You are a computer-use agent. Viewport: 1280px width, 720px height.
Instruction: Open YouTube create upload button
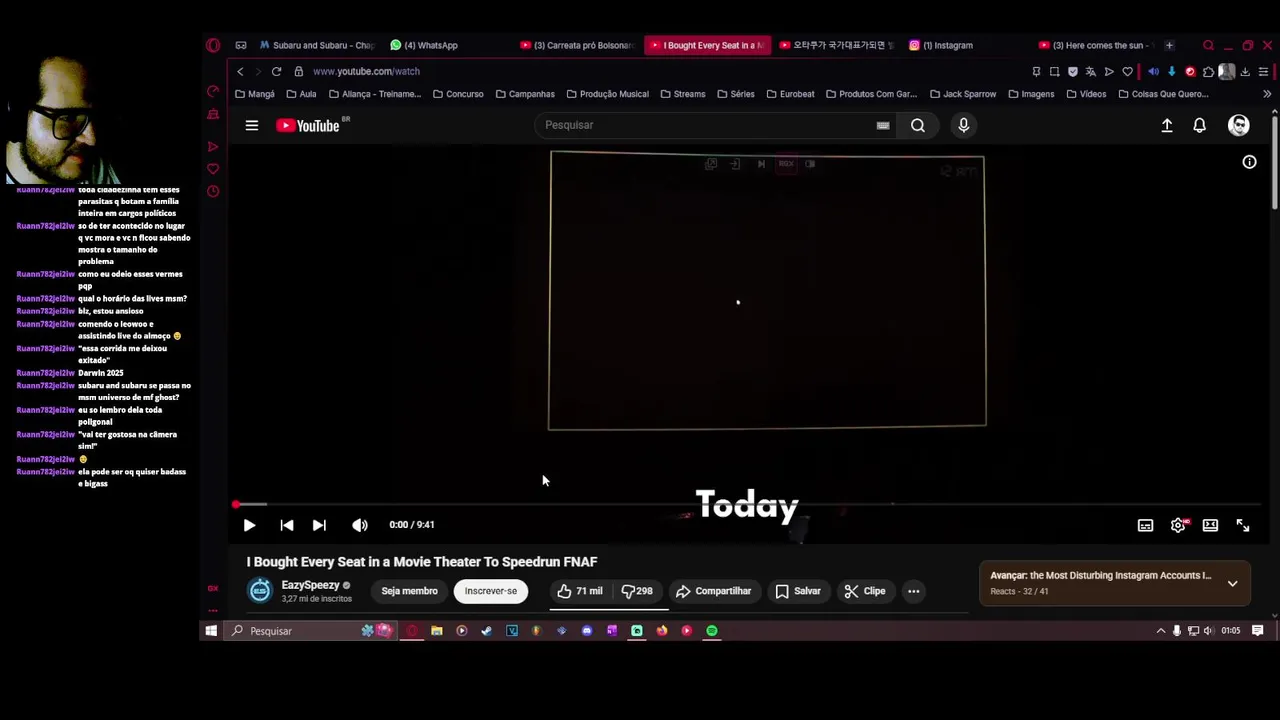pos(1167,125)
